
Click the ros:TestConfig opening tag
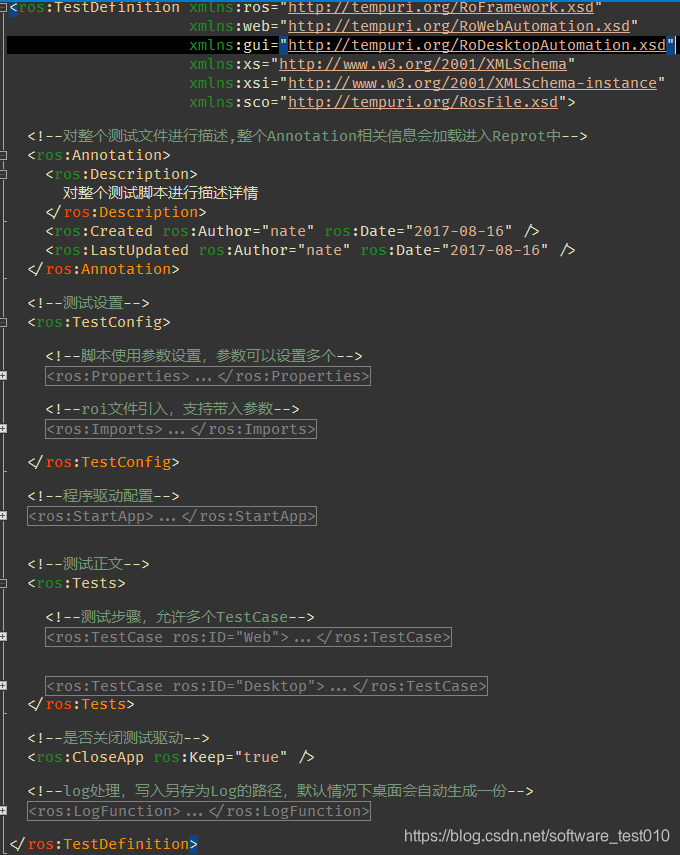pyautogui.click(x=99, y=322)
